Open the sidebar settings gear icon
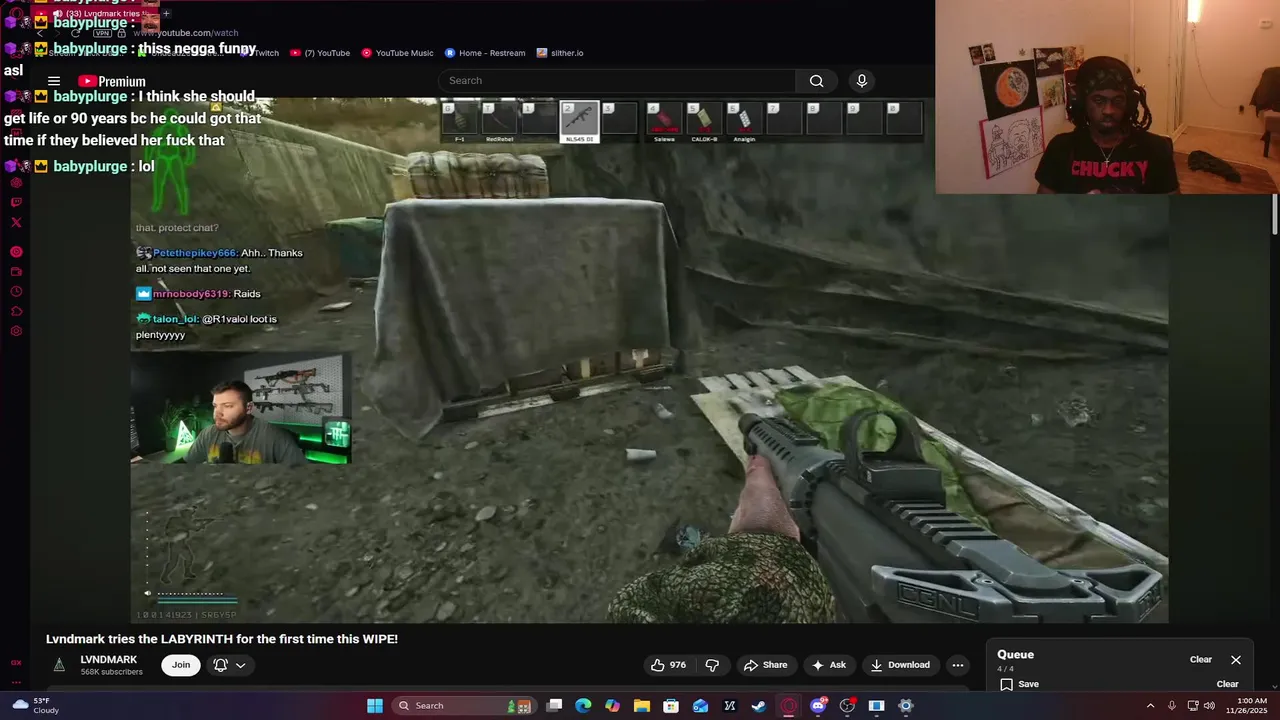The height and width of the screenshot is (720, 1280). click(x=16, y=331)
